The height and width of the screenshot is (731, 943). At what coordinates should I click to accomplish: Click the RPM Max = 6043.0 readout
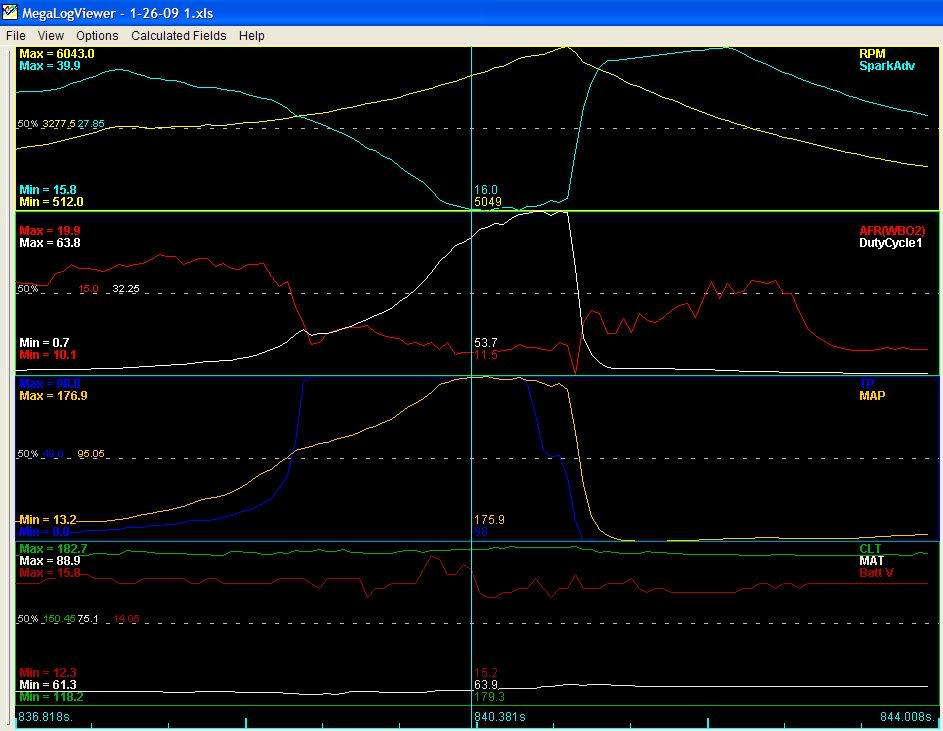click(57, 53)
